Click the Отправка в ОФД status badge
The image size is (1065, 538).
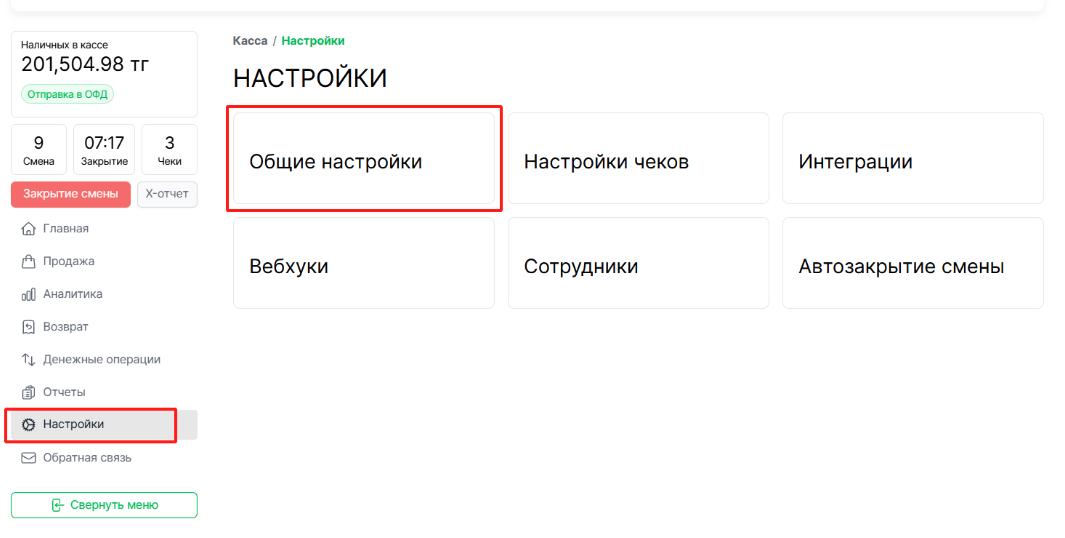pyautogui.click(x=67, y=94)
